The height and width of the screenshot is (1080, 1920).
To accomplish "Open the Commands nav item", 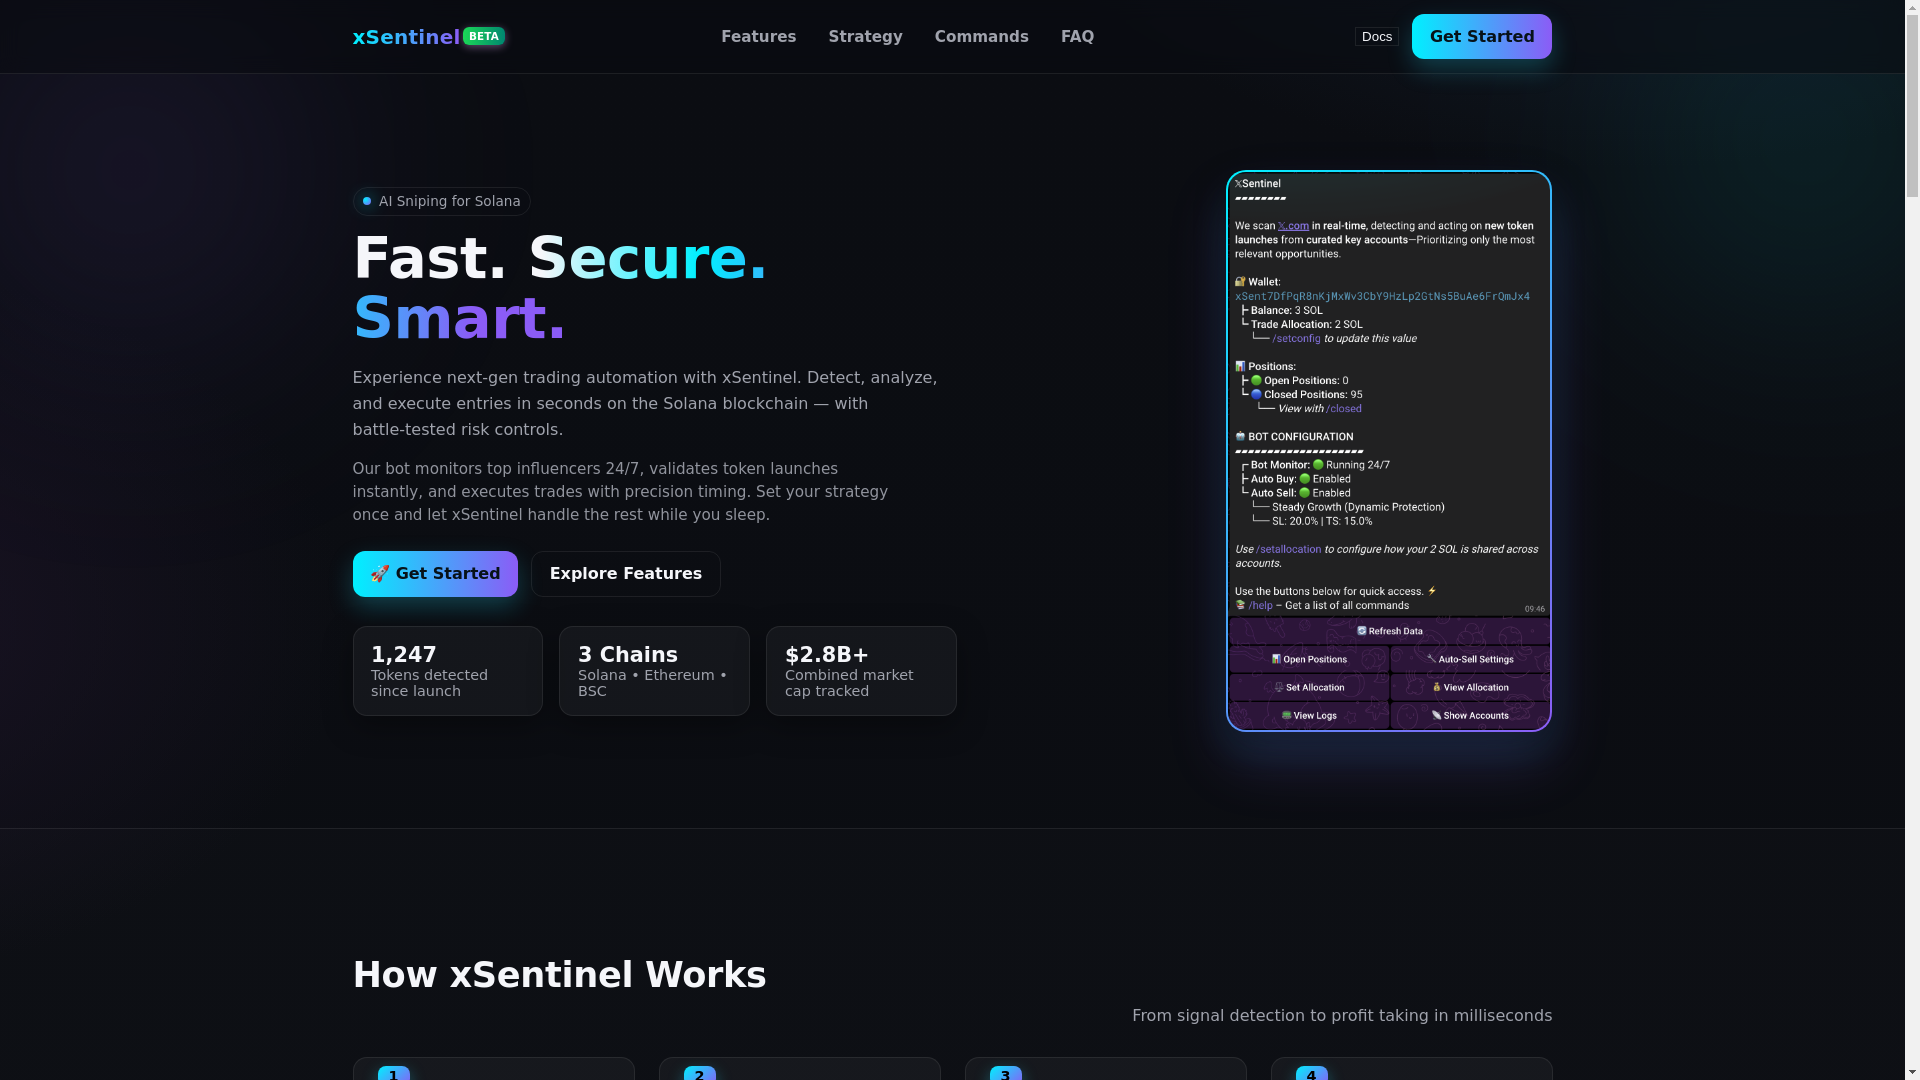I will (982, 37).
